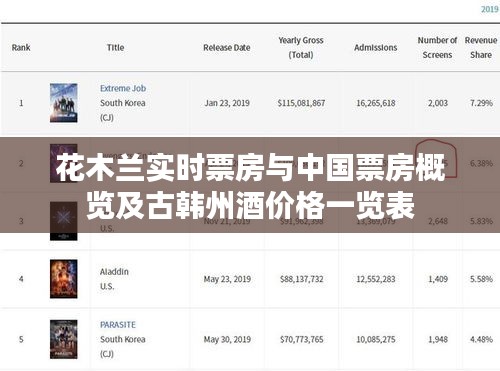The image size is (500, 371).
Task: Select the 5.83% revenue share
Action: point(481,221)
